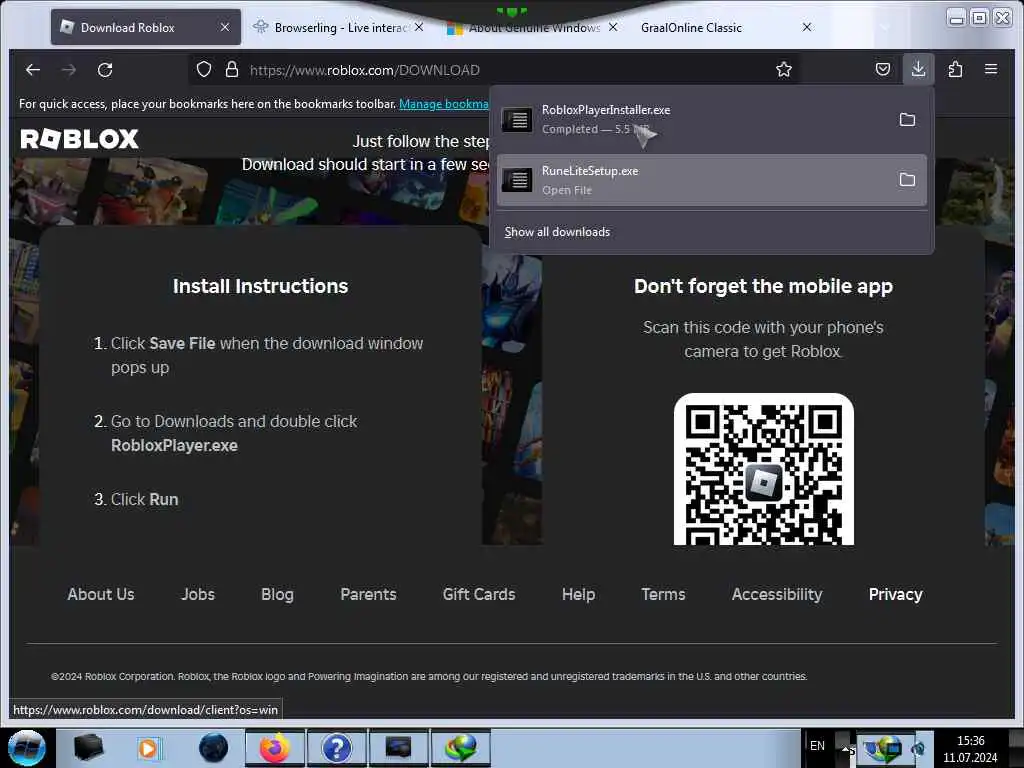Open the Manage bookmarks link

point(443,104)
